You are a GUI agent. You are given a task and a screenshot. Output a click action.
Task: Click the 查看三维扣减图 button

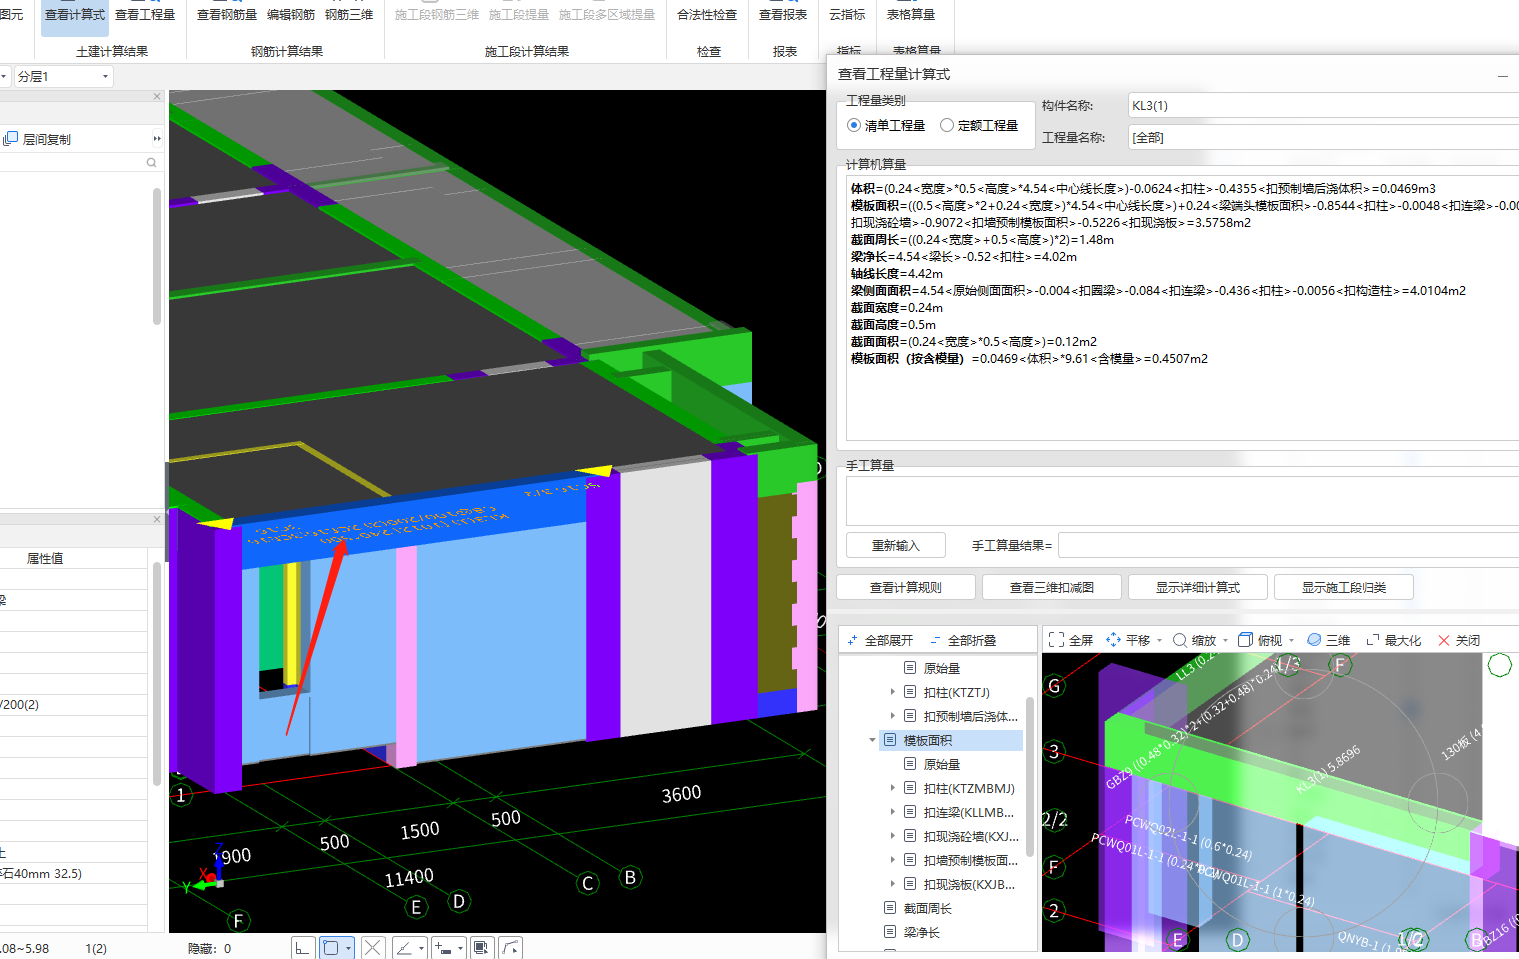click(x=1051, y=587)
